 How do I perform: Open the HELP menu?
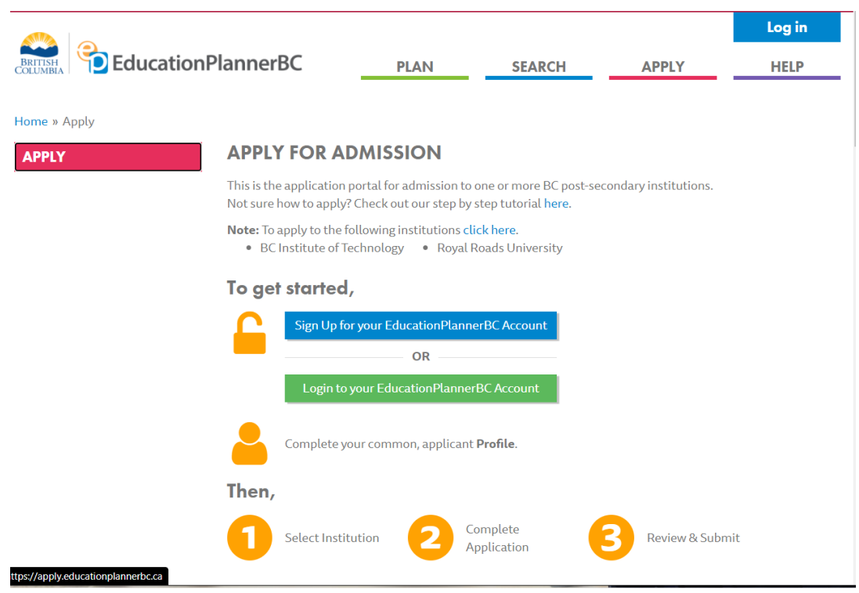point(786,67)
